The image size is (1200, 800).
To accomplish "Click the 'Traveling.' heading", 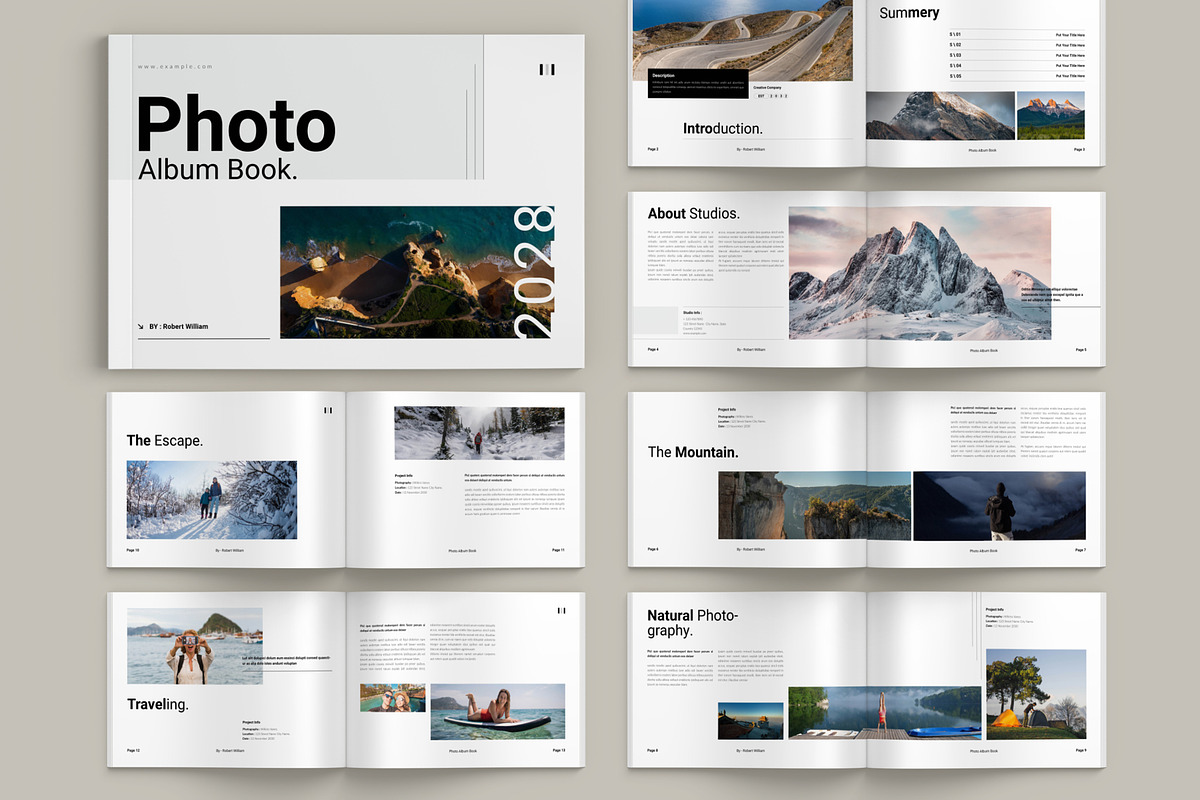I will click(158, 704).
